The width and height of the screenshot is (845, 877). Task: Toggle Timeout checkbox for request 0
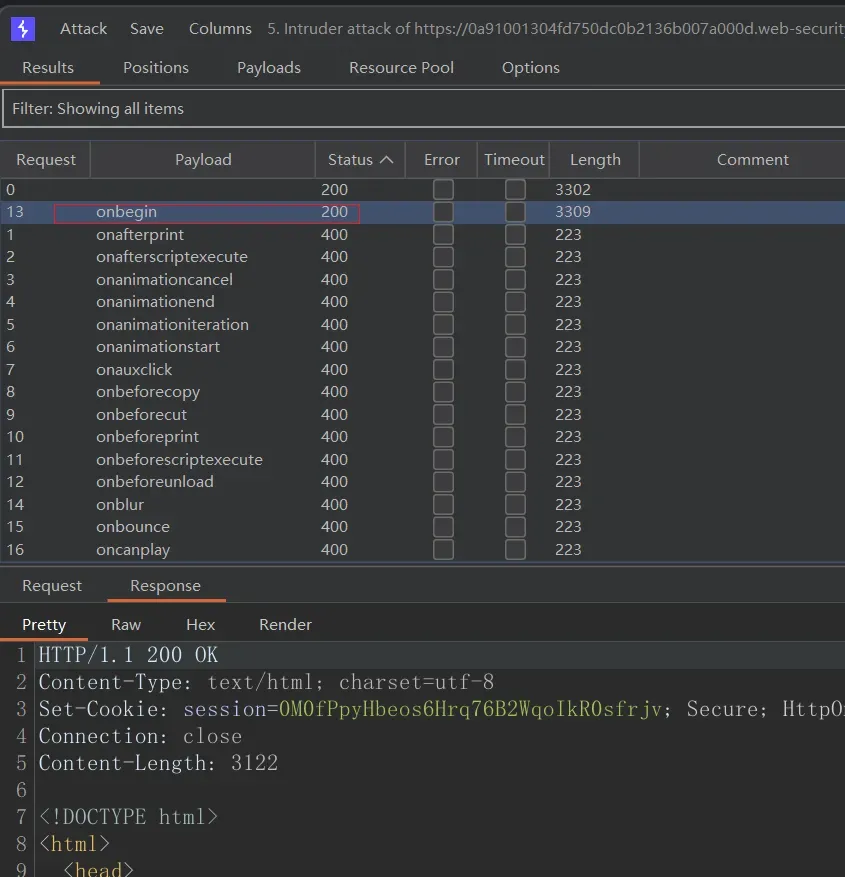(x=515, y=190)
